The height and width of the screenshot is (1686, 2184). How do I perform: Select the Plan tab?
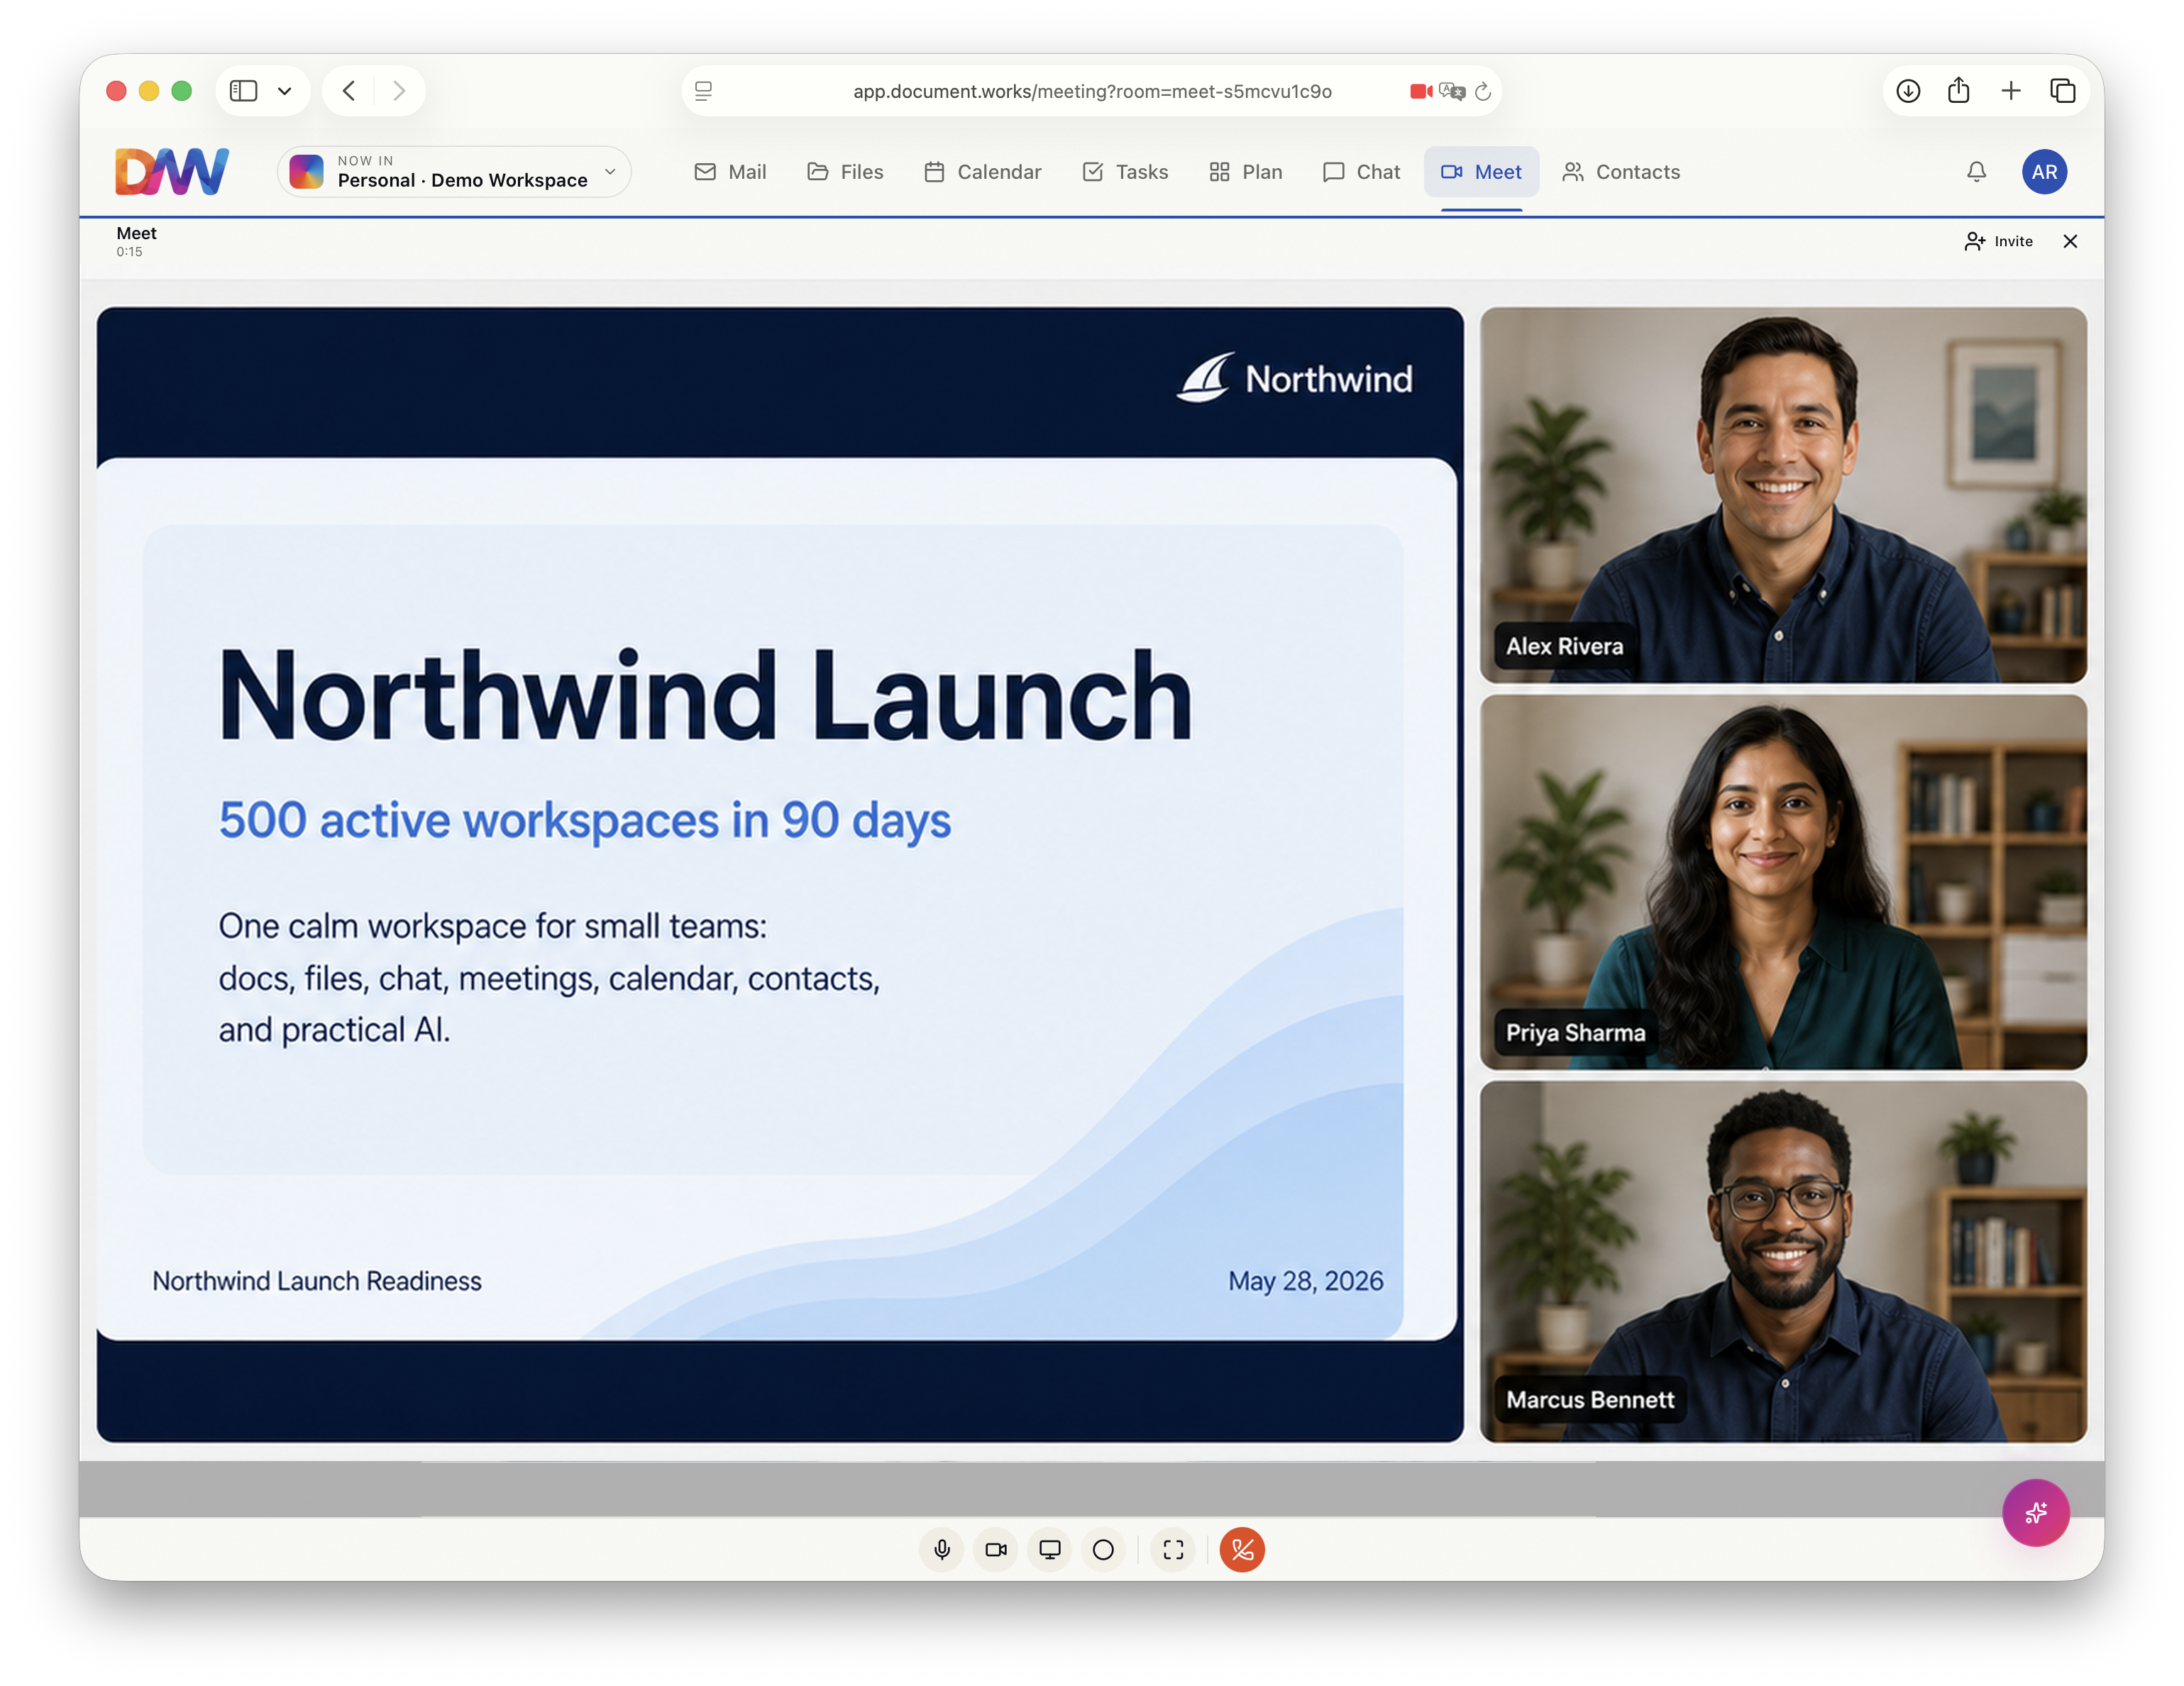coord(1246,172)
